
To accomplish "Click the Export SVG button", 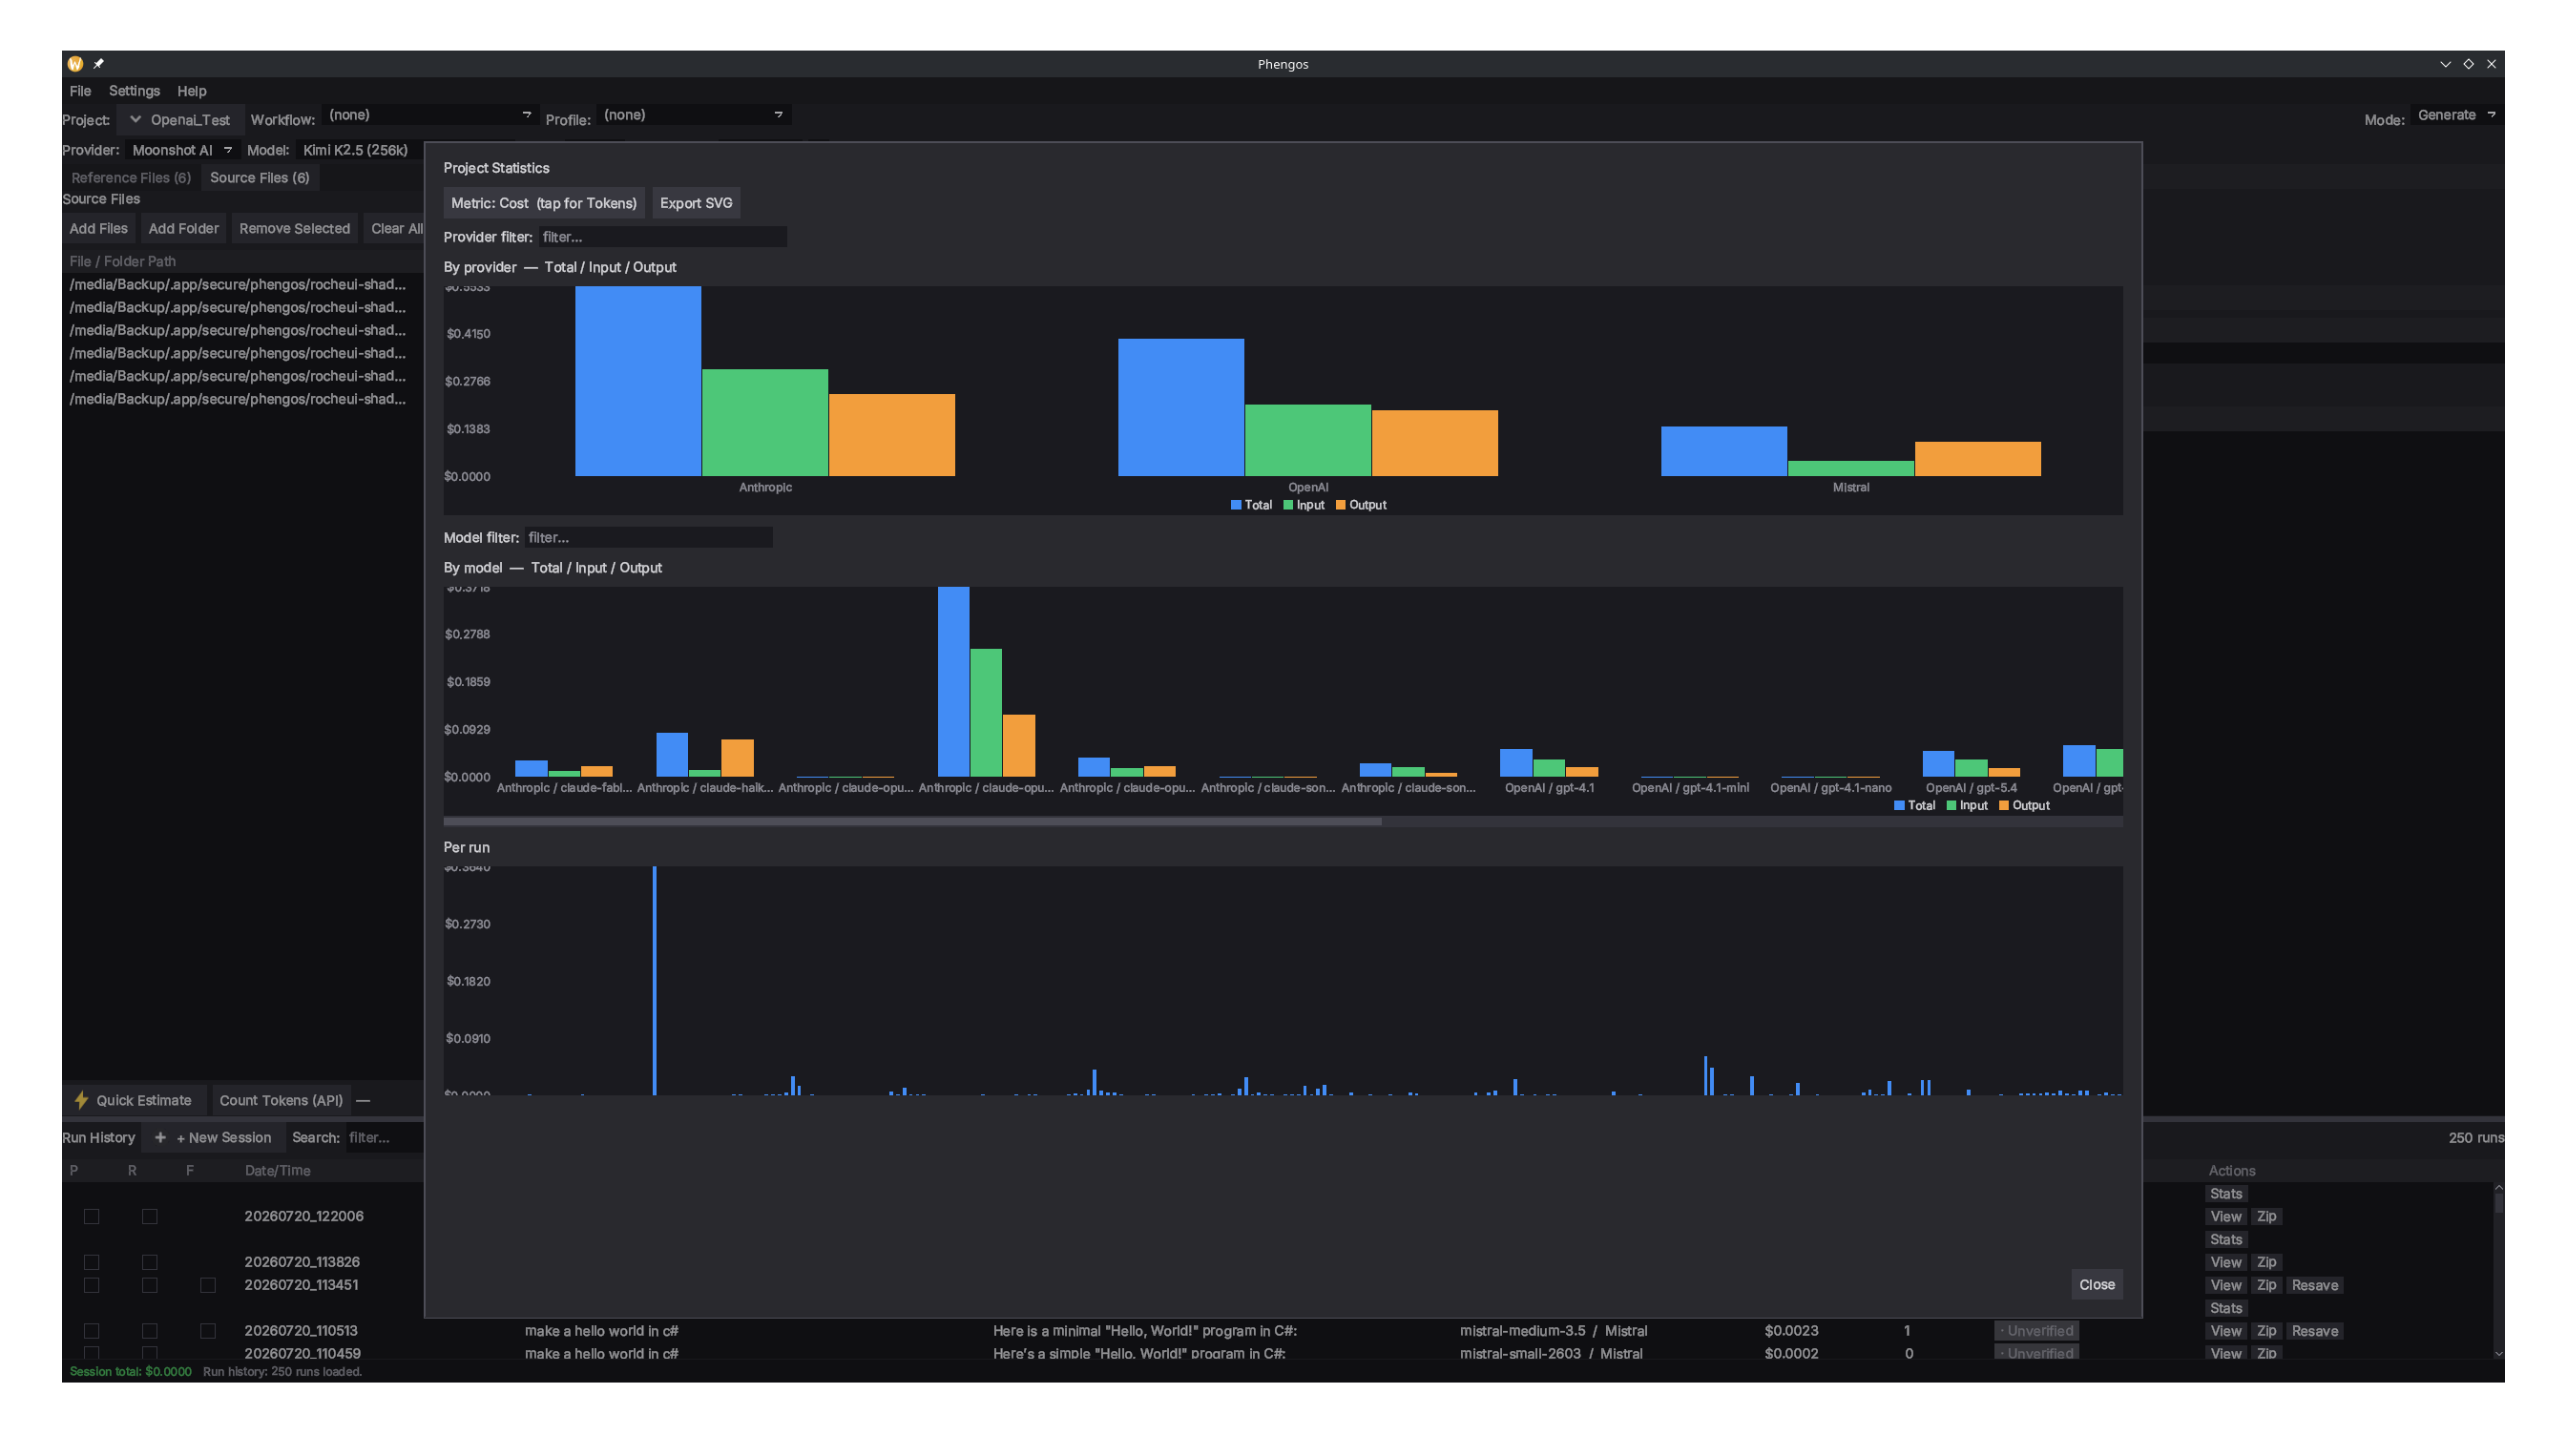I will [x=696, y=203].
